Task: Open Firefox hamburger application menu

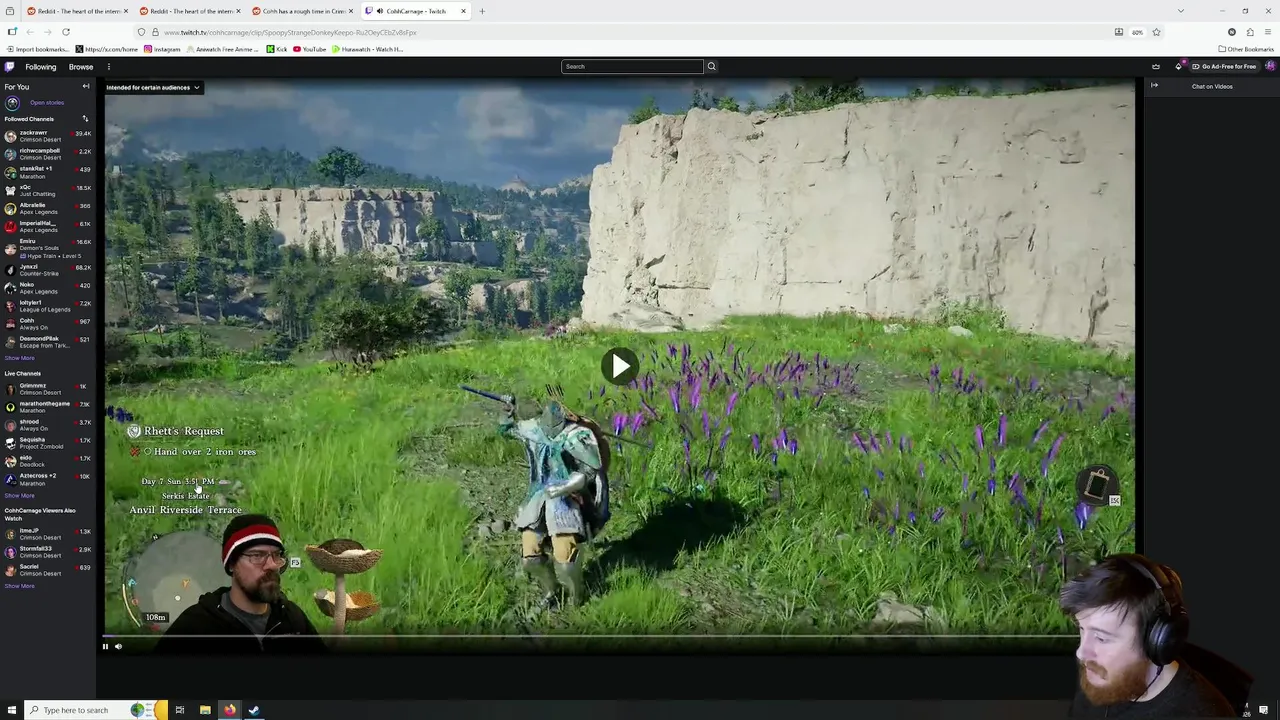Action: (x=1268, y=32)
